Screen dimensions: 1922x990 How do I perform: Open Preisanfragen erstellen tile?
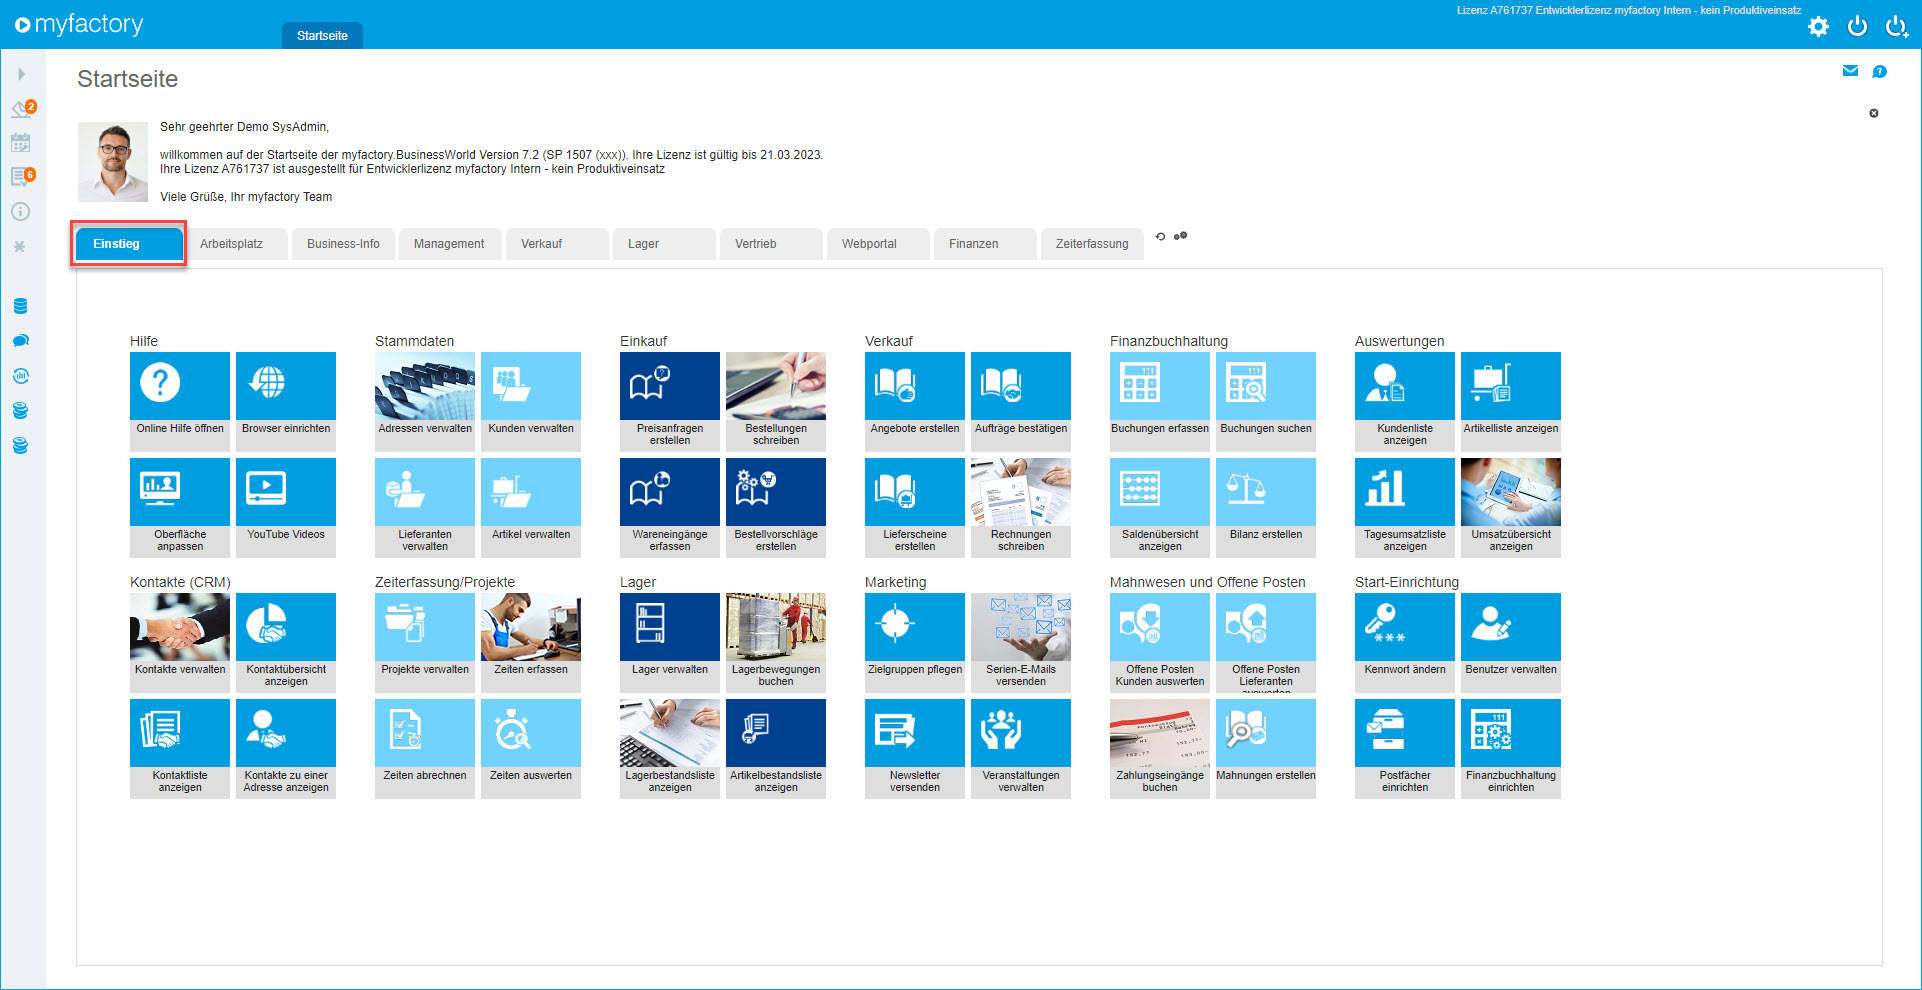click(670, 401)
